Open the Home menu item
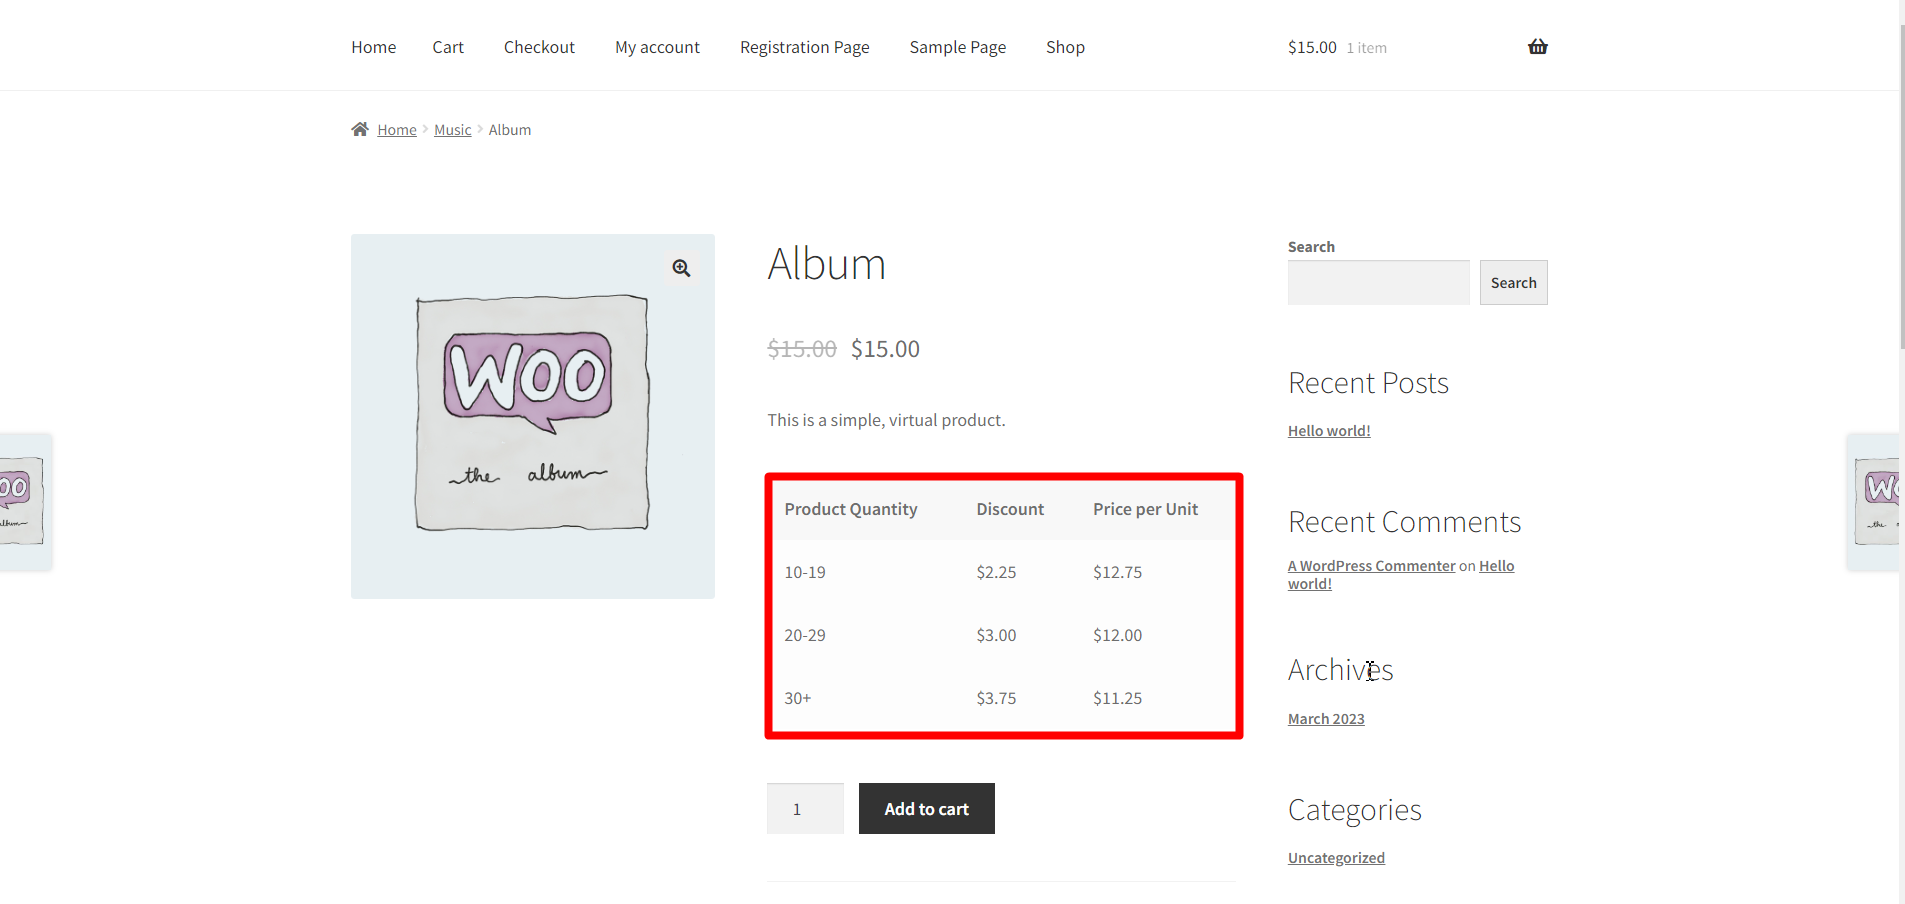This screenshot has height=904, width=1905. point(373,47)
